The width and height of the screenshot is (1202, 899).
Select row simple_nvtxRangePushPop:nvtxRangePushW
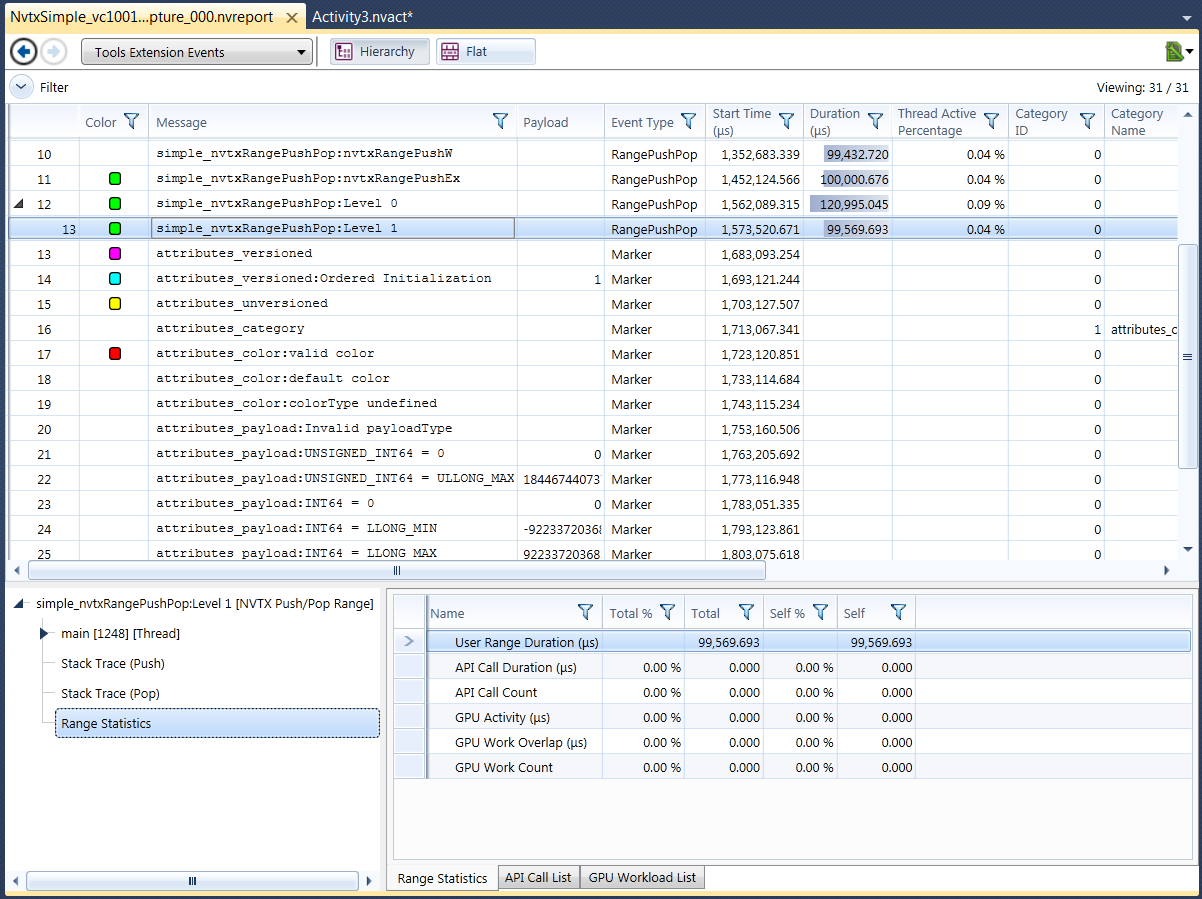point(592,154)
